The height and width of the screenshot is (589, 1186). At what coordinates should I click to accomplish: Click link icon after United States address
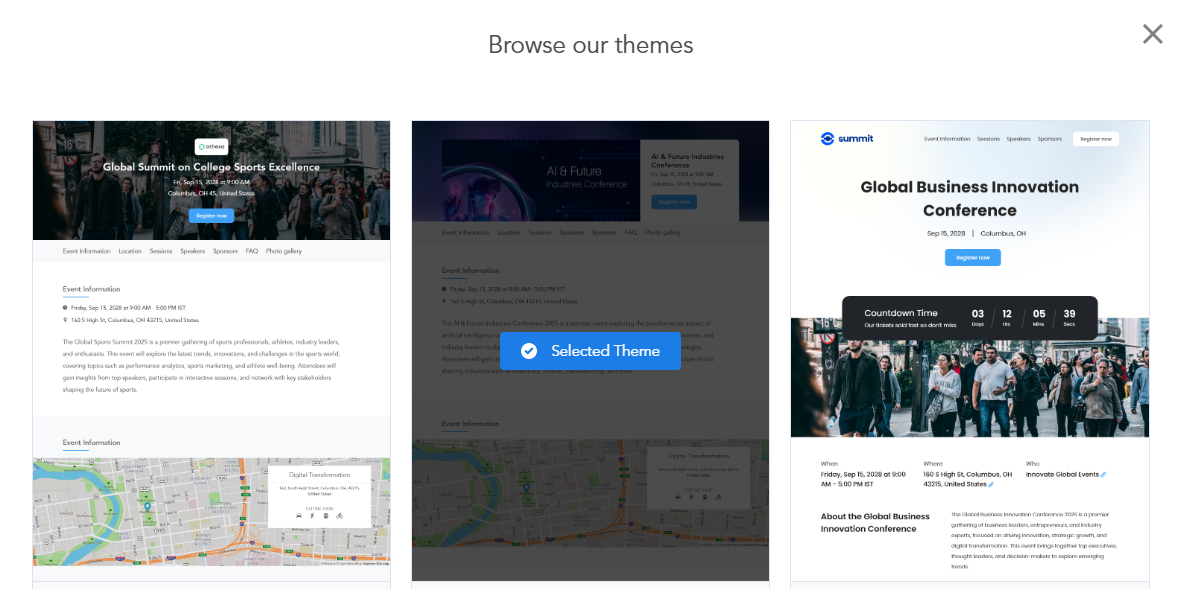tap(990, 484)
